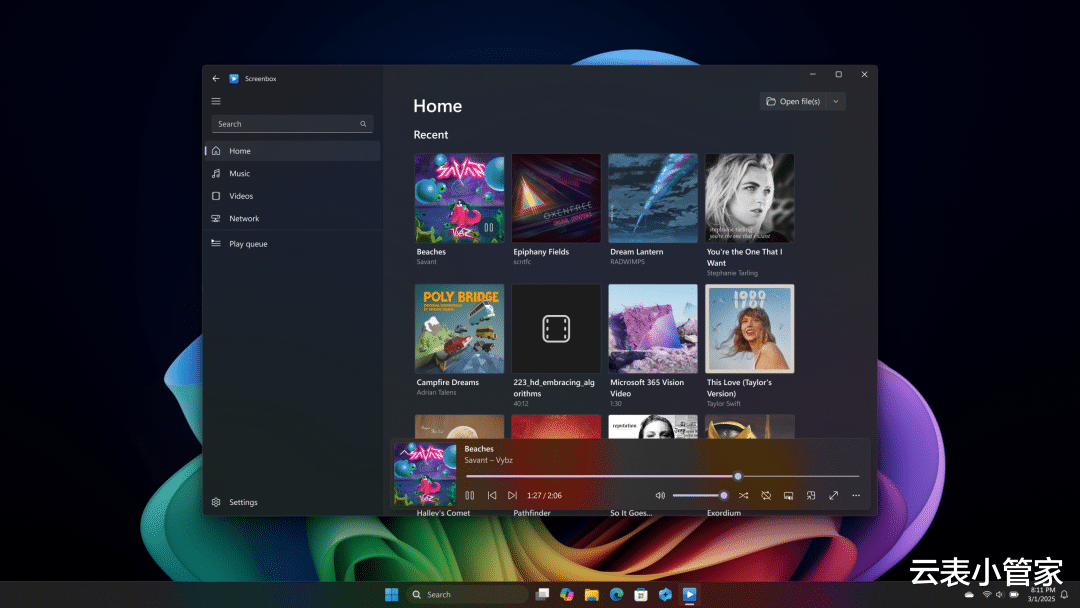Skip to the next track
The width and height of the screenshot is (1080, 608).
coord(512,495)
